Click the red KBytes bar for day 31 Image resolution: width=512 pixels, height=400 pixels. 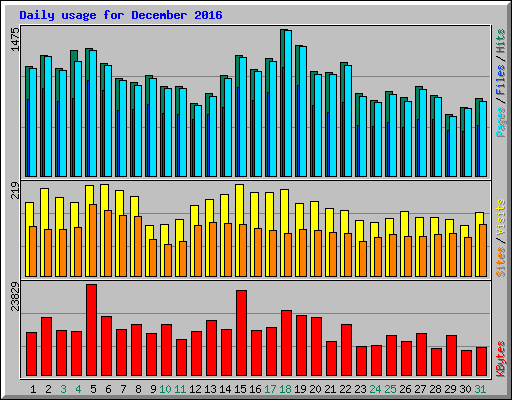pyautogui.click(x=482, y=362)
